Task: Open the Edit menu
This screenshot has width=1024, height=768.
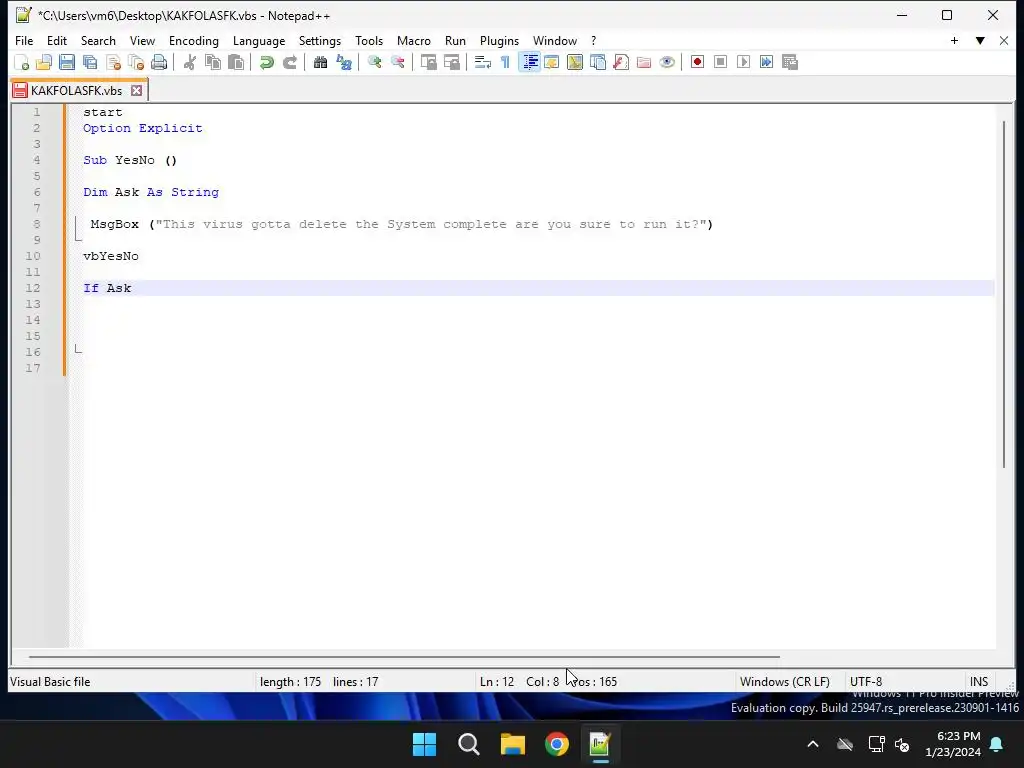Action: (57, 40)
